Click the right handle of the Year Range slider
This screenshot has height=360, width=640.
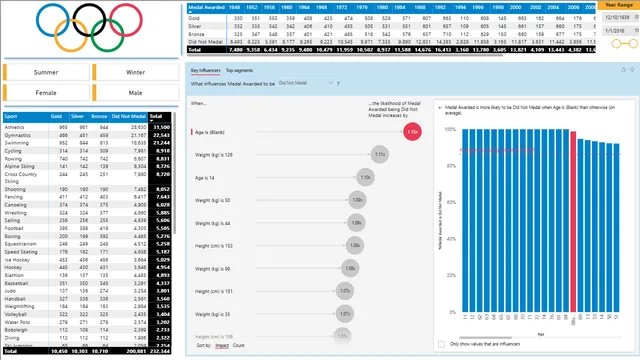(633, 44)
